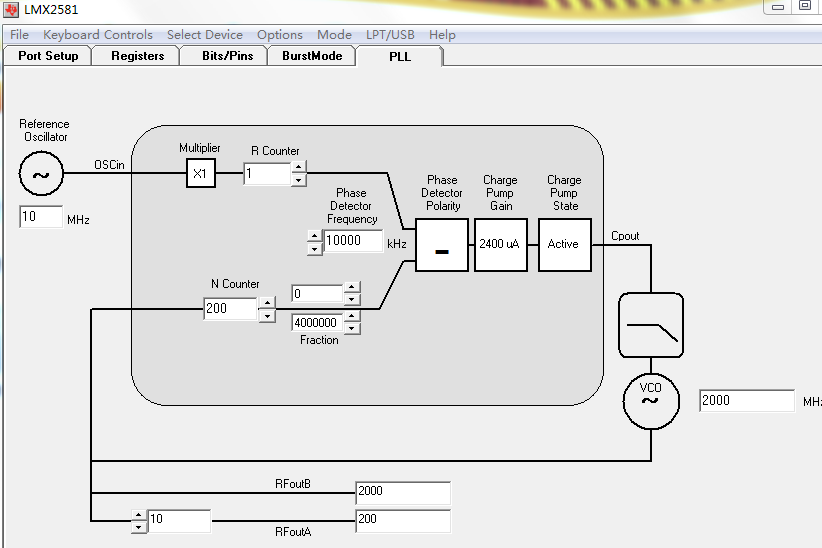
Task: Click the RFoutB frequency field
Action: point(403,493)
